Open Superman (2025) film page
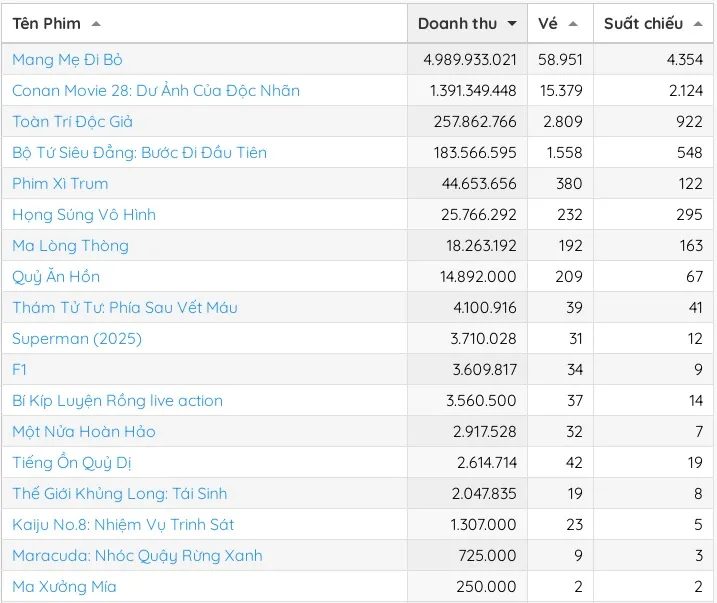 coord(77,339)
